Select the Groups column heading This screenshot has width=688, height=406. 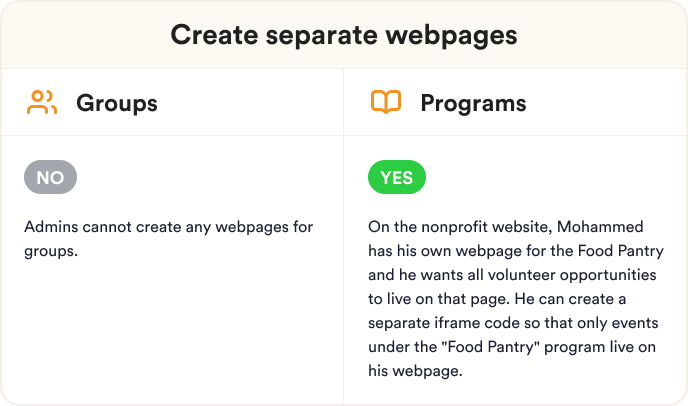tap(117, 104)
